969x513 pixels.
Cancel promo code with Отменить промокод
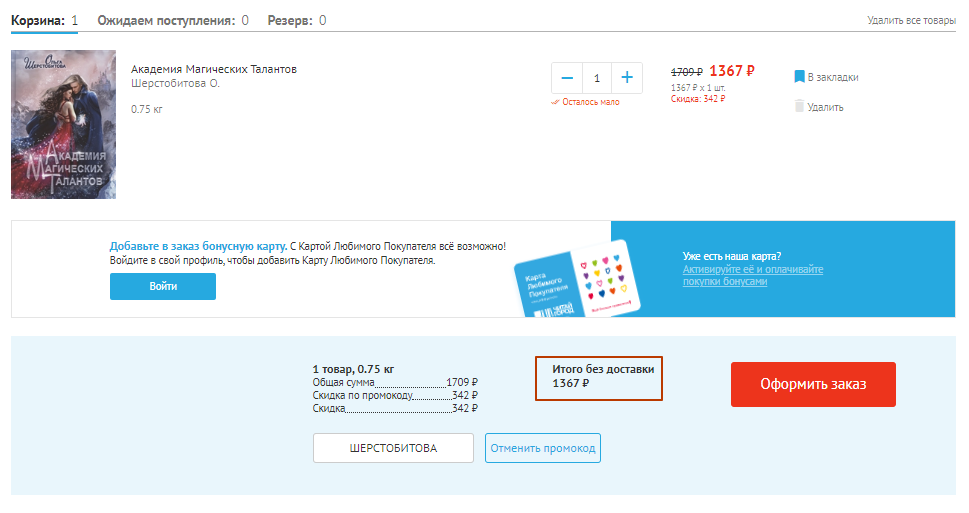click(x=543, y=448)
